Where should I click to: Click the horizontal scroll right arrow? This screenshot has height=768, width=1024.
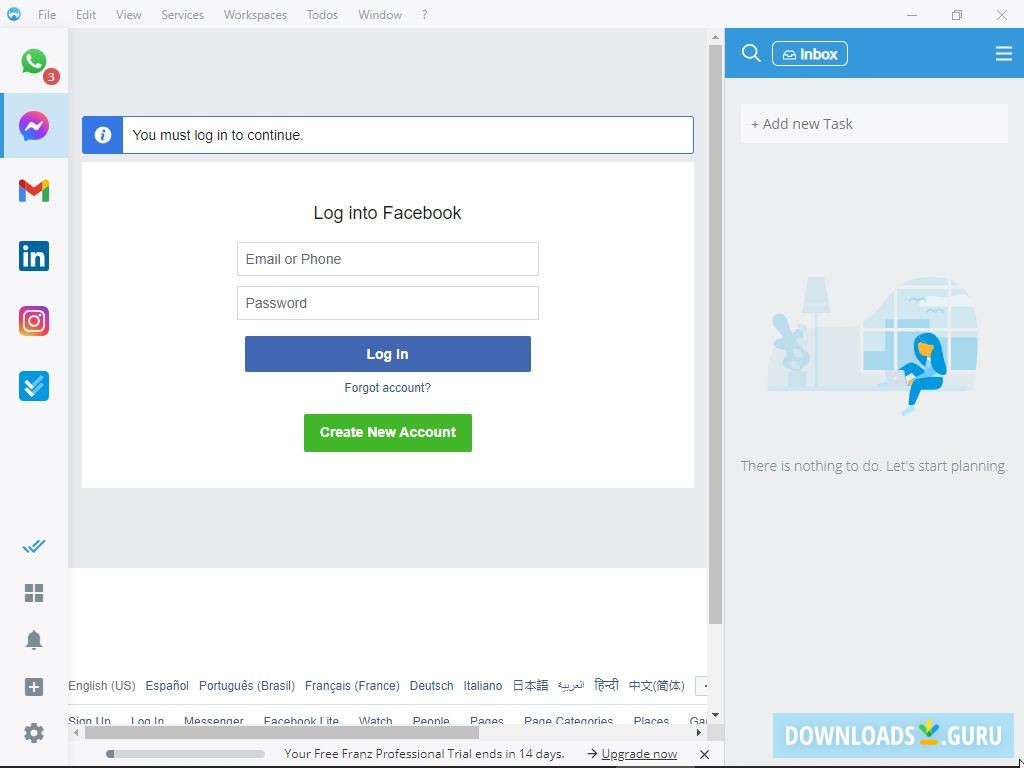[699, 733]
